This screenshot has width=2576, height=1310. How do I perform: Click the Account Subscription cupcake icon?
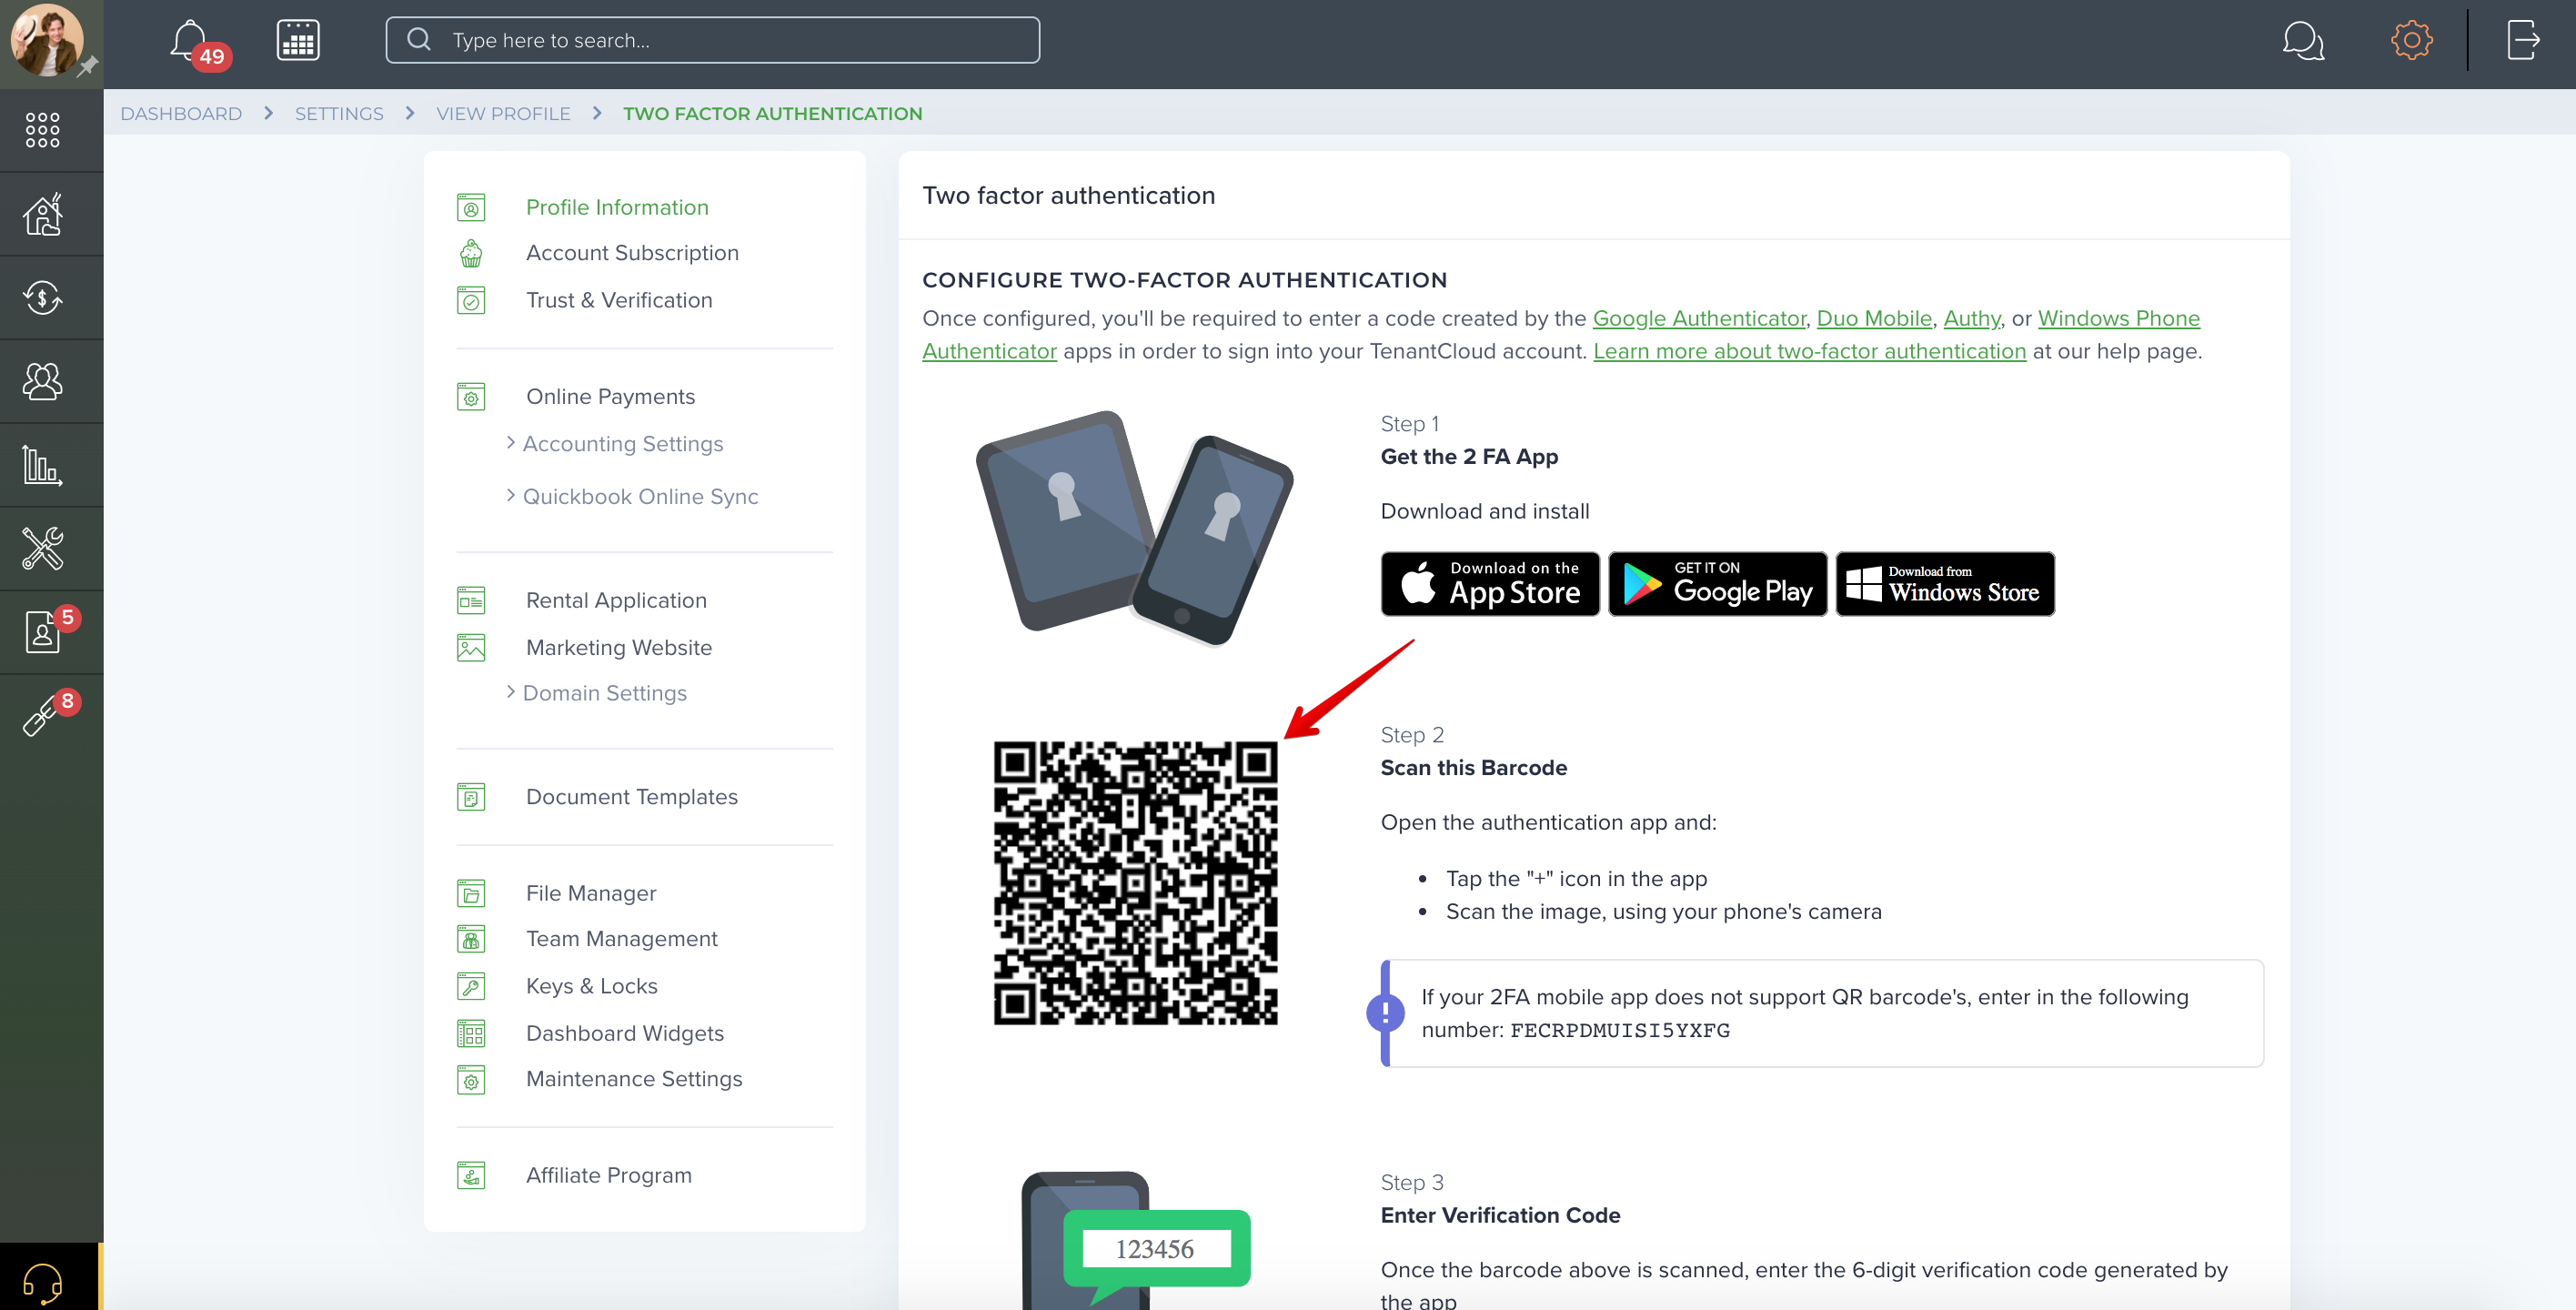[x=471, y=253]
